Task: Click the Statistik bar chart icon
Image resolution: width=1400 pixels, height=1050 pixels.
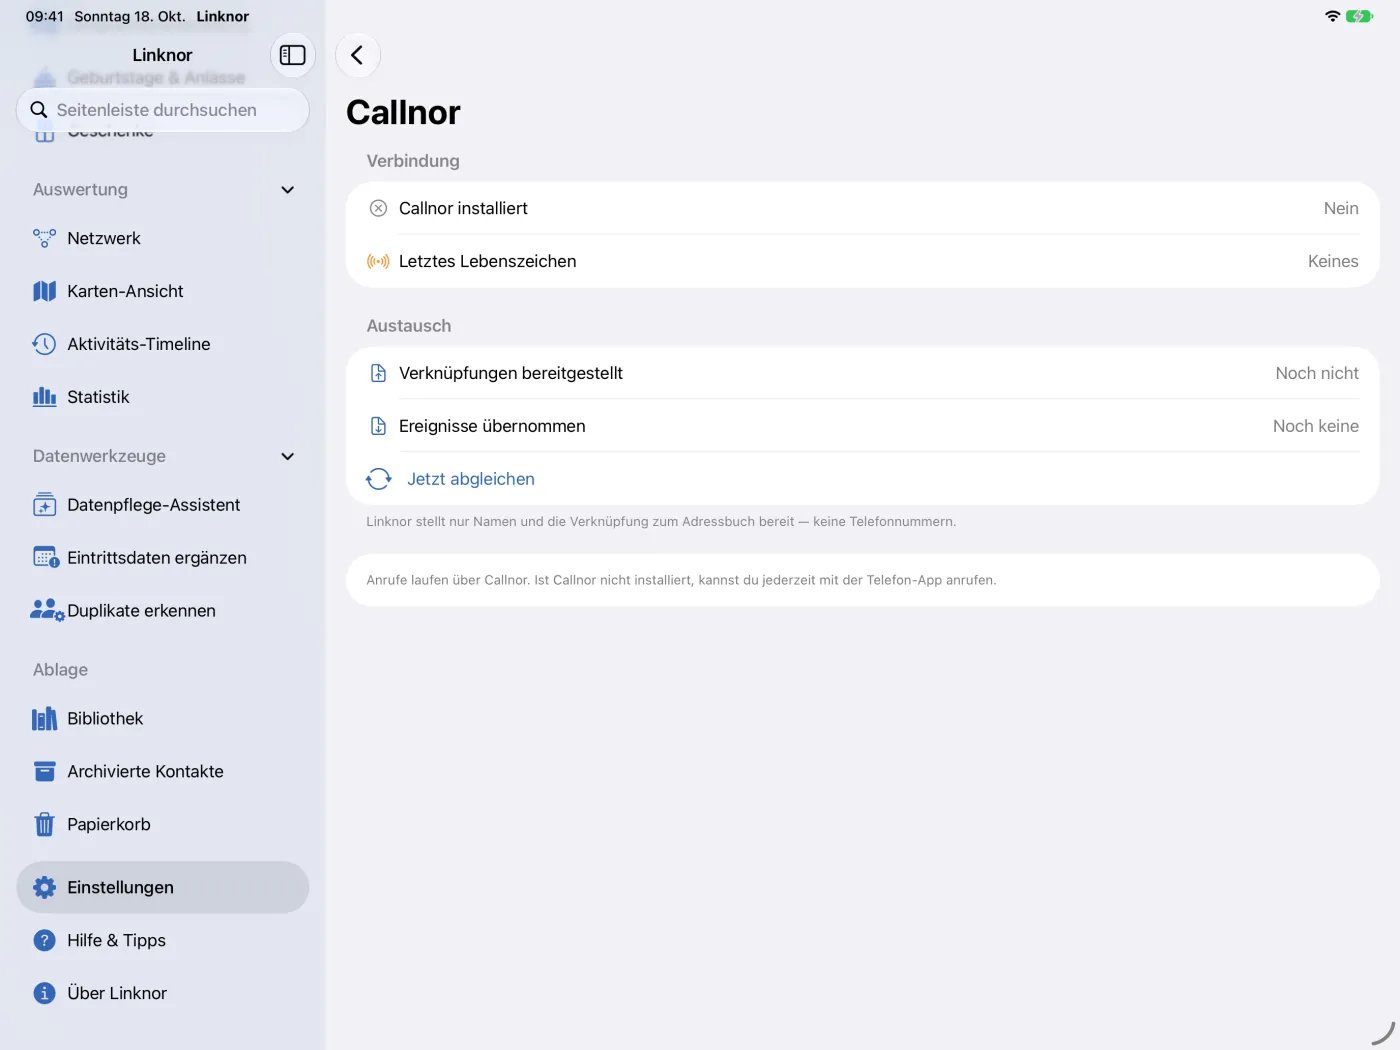Action: point(44,397)
